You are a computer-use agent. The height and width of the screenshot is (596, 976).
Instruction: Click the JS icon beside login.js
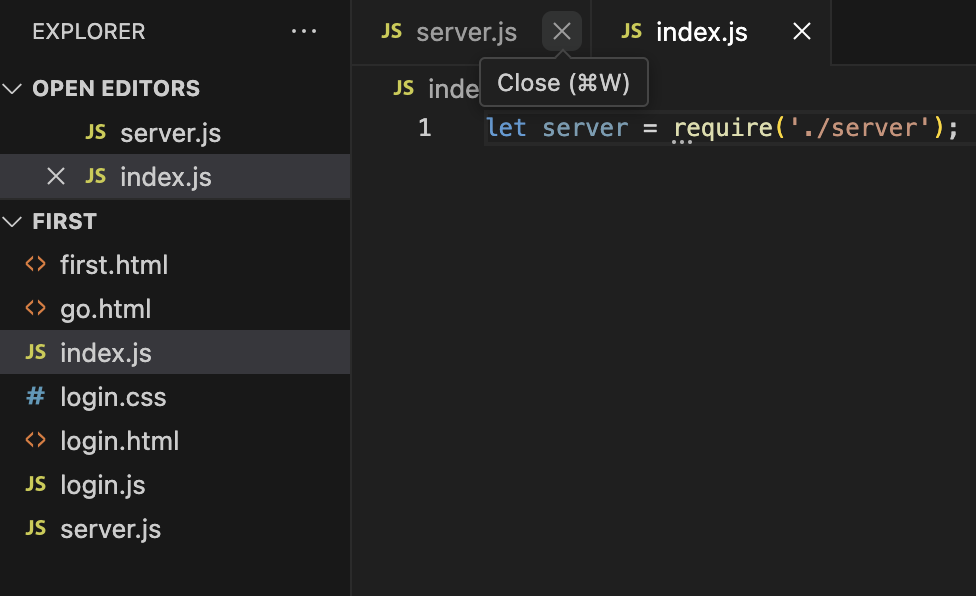[x=36, y=485]
